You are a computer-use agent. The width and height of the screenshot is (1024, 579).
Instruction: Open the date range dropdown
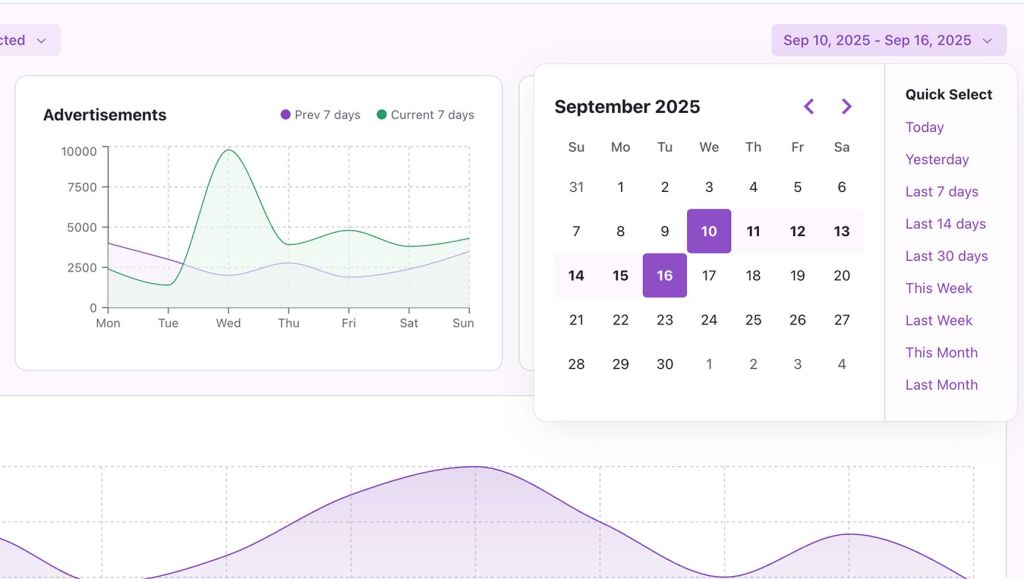pyautogui.click(x=888, y=40)
